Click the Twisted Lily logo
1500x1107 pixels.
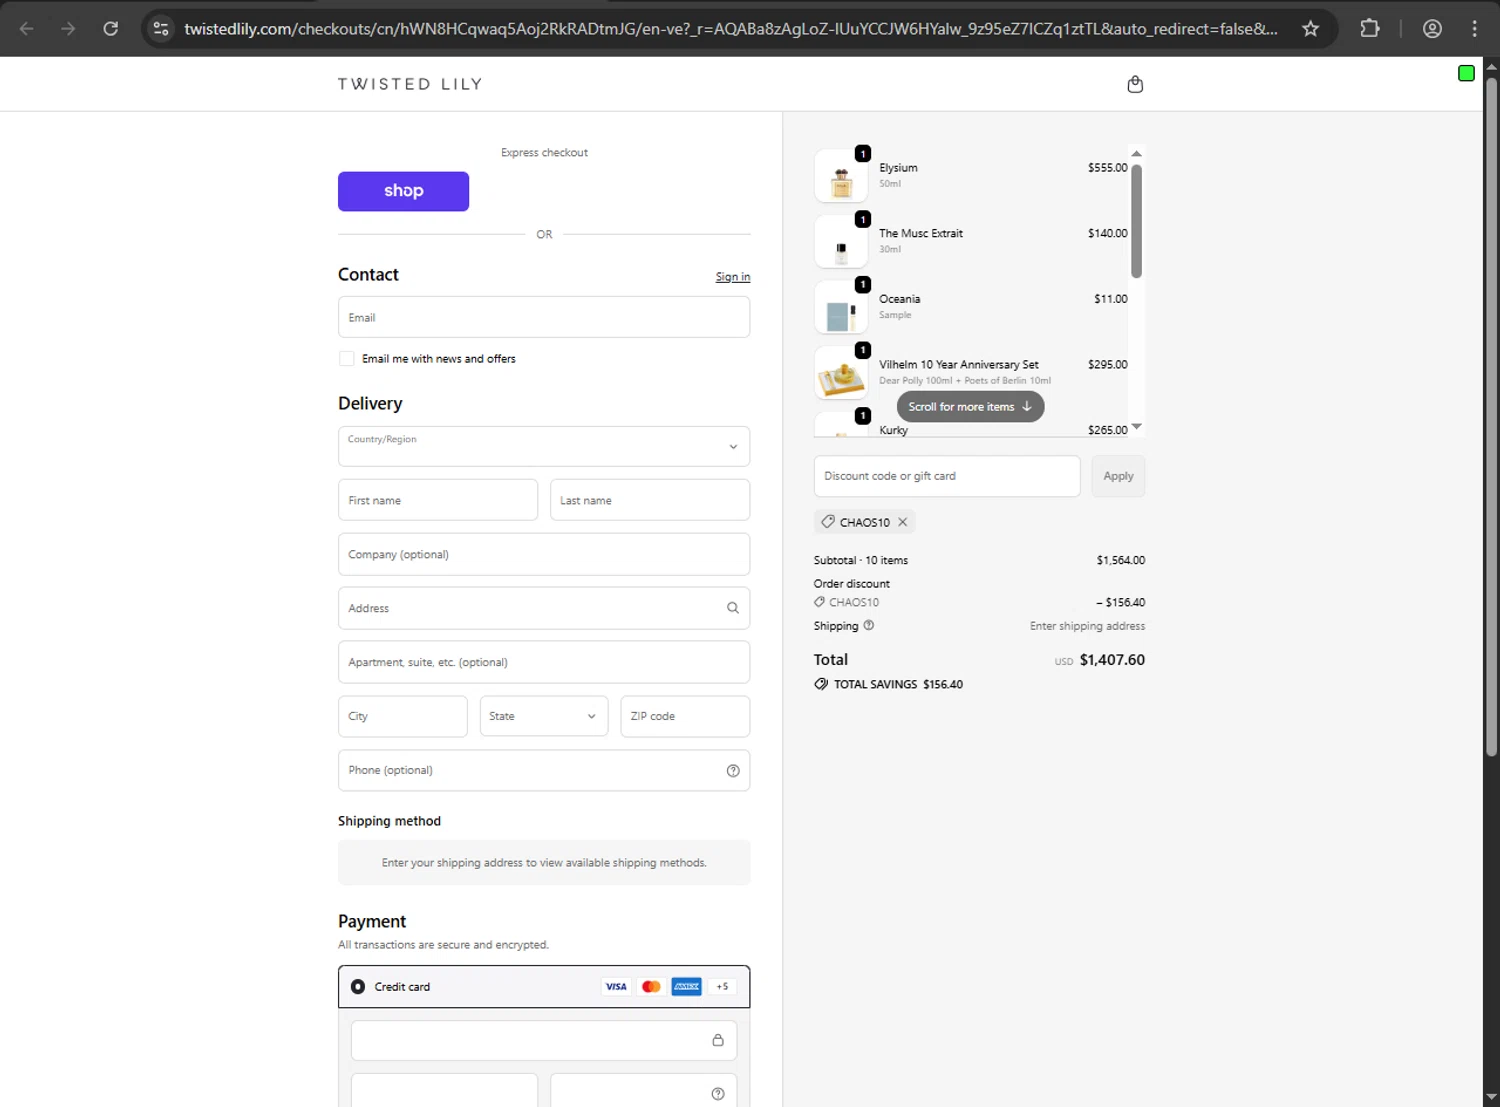(410, 84)
